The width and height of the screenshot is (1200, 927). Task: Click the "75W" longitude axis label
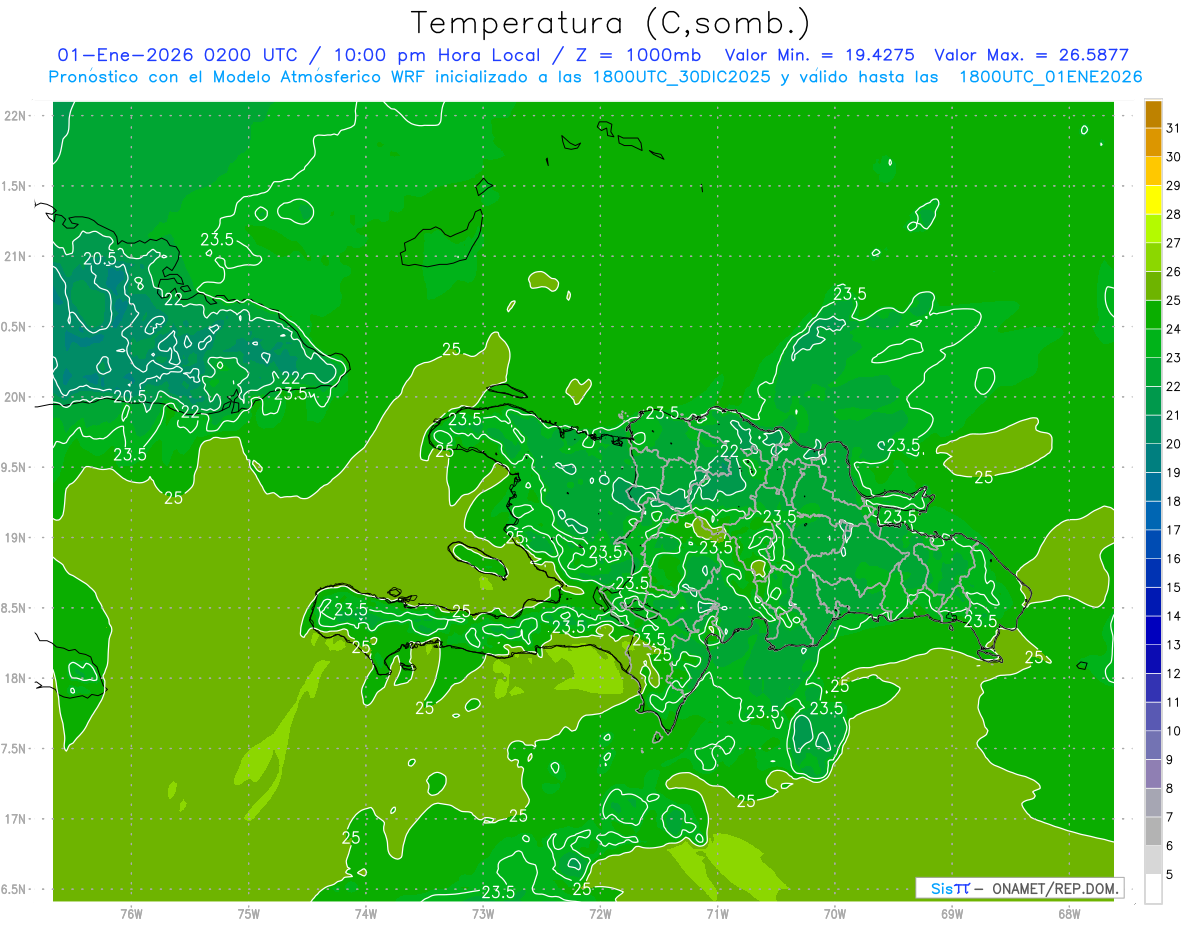pyautogui.click(x=249, y=914)
